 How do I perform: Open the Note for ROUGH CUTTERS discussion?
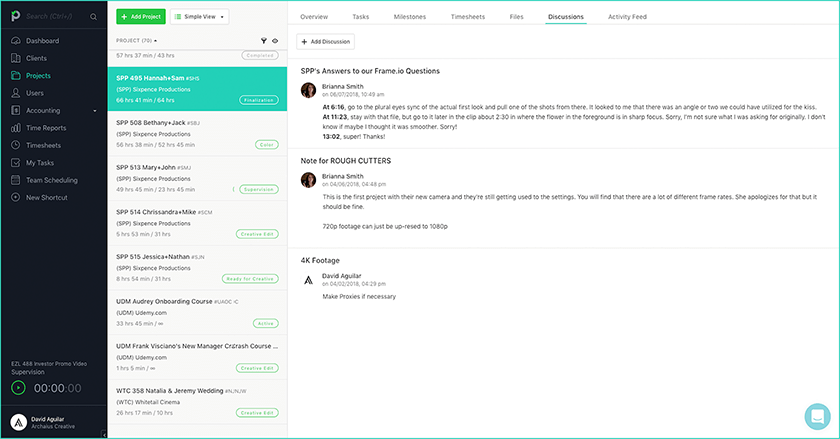(x=346, y=161)
